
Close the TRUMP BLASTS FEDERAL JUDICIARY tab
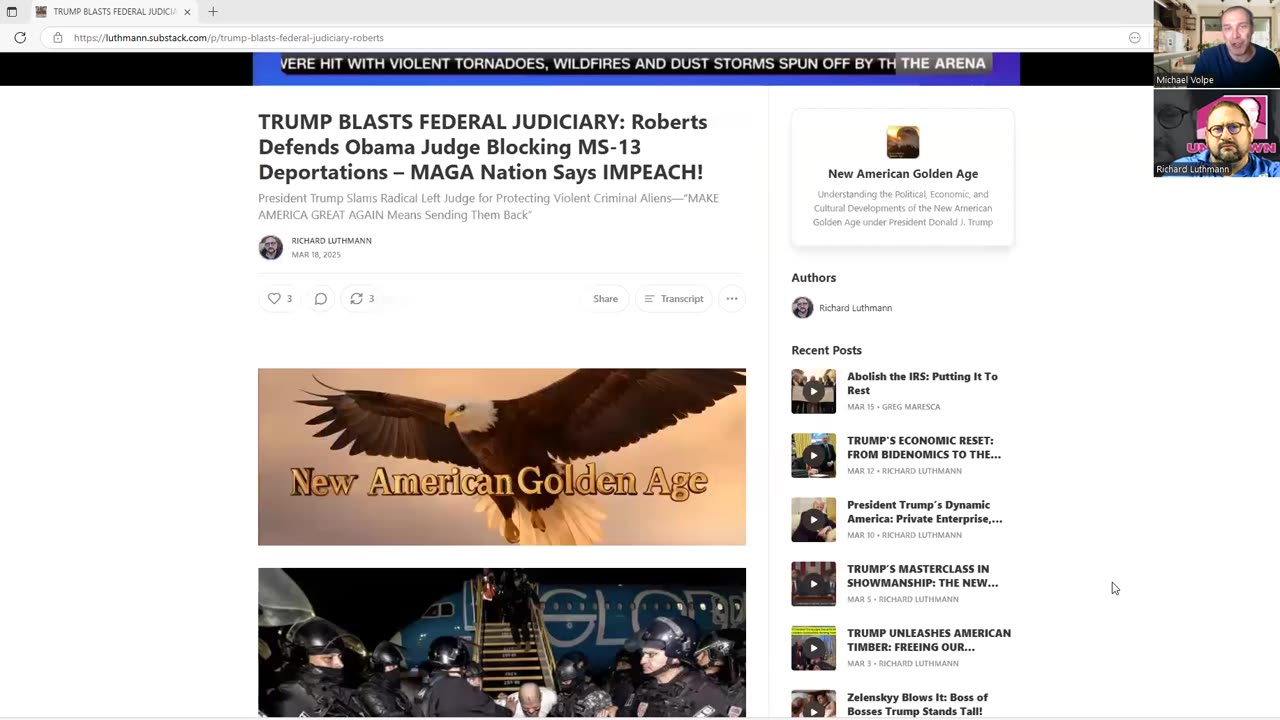point(187,12)
